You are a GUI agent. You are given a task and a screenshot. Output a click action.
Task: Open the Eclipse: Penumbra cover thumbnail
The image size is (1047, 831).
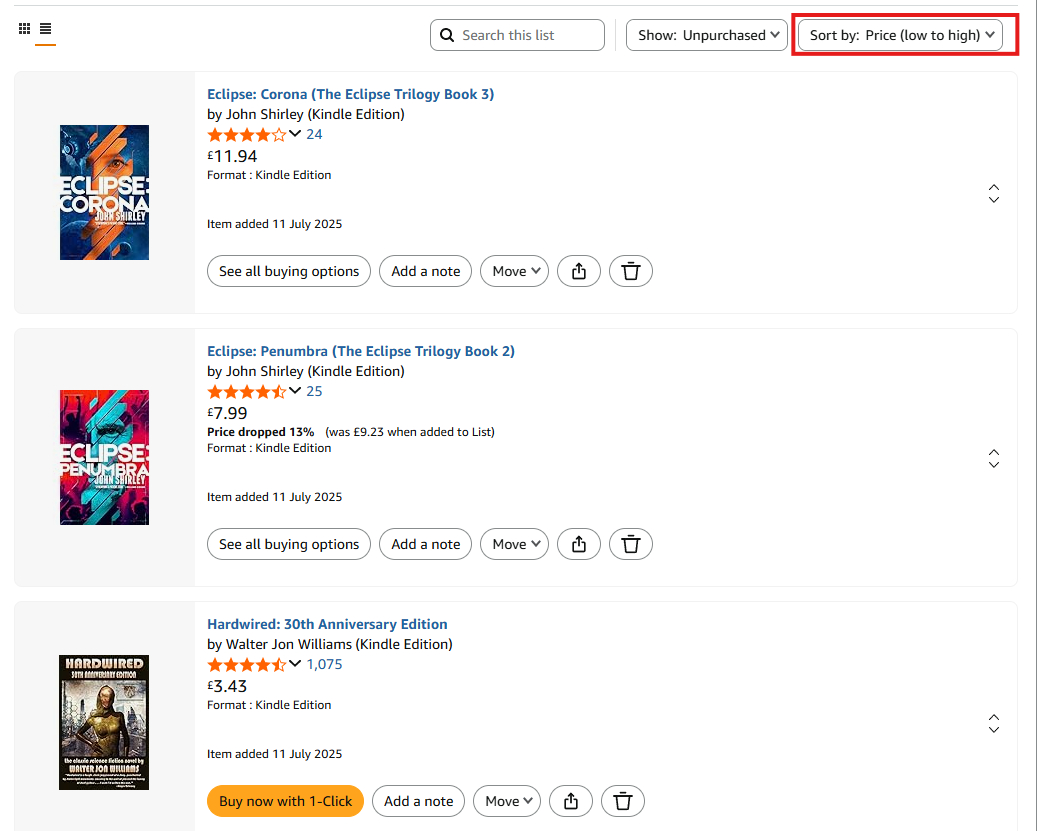click(x=104, y=457)
